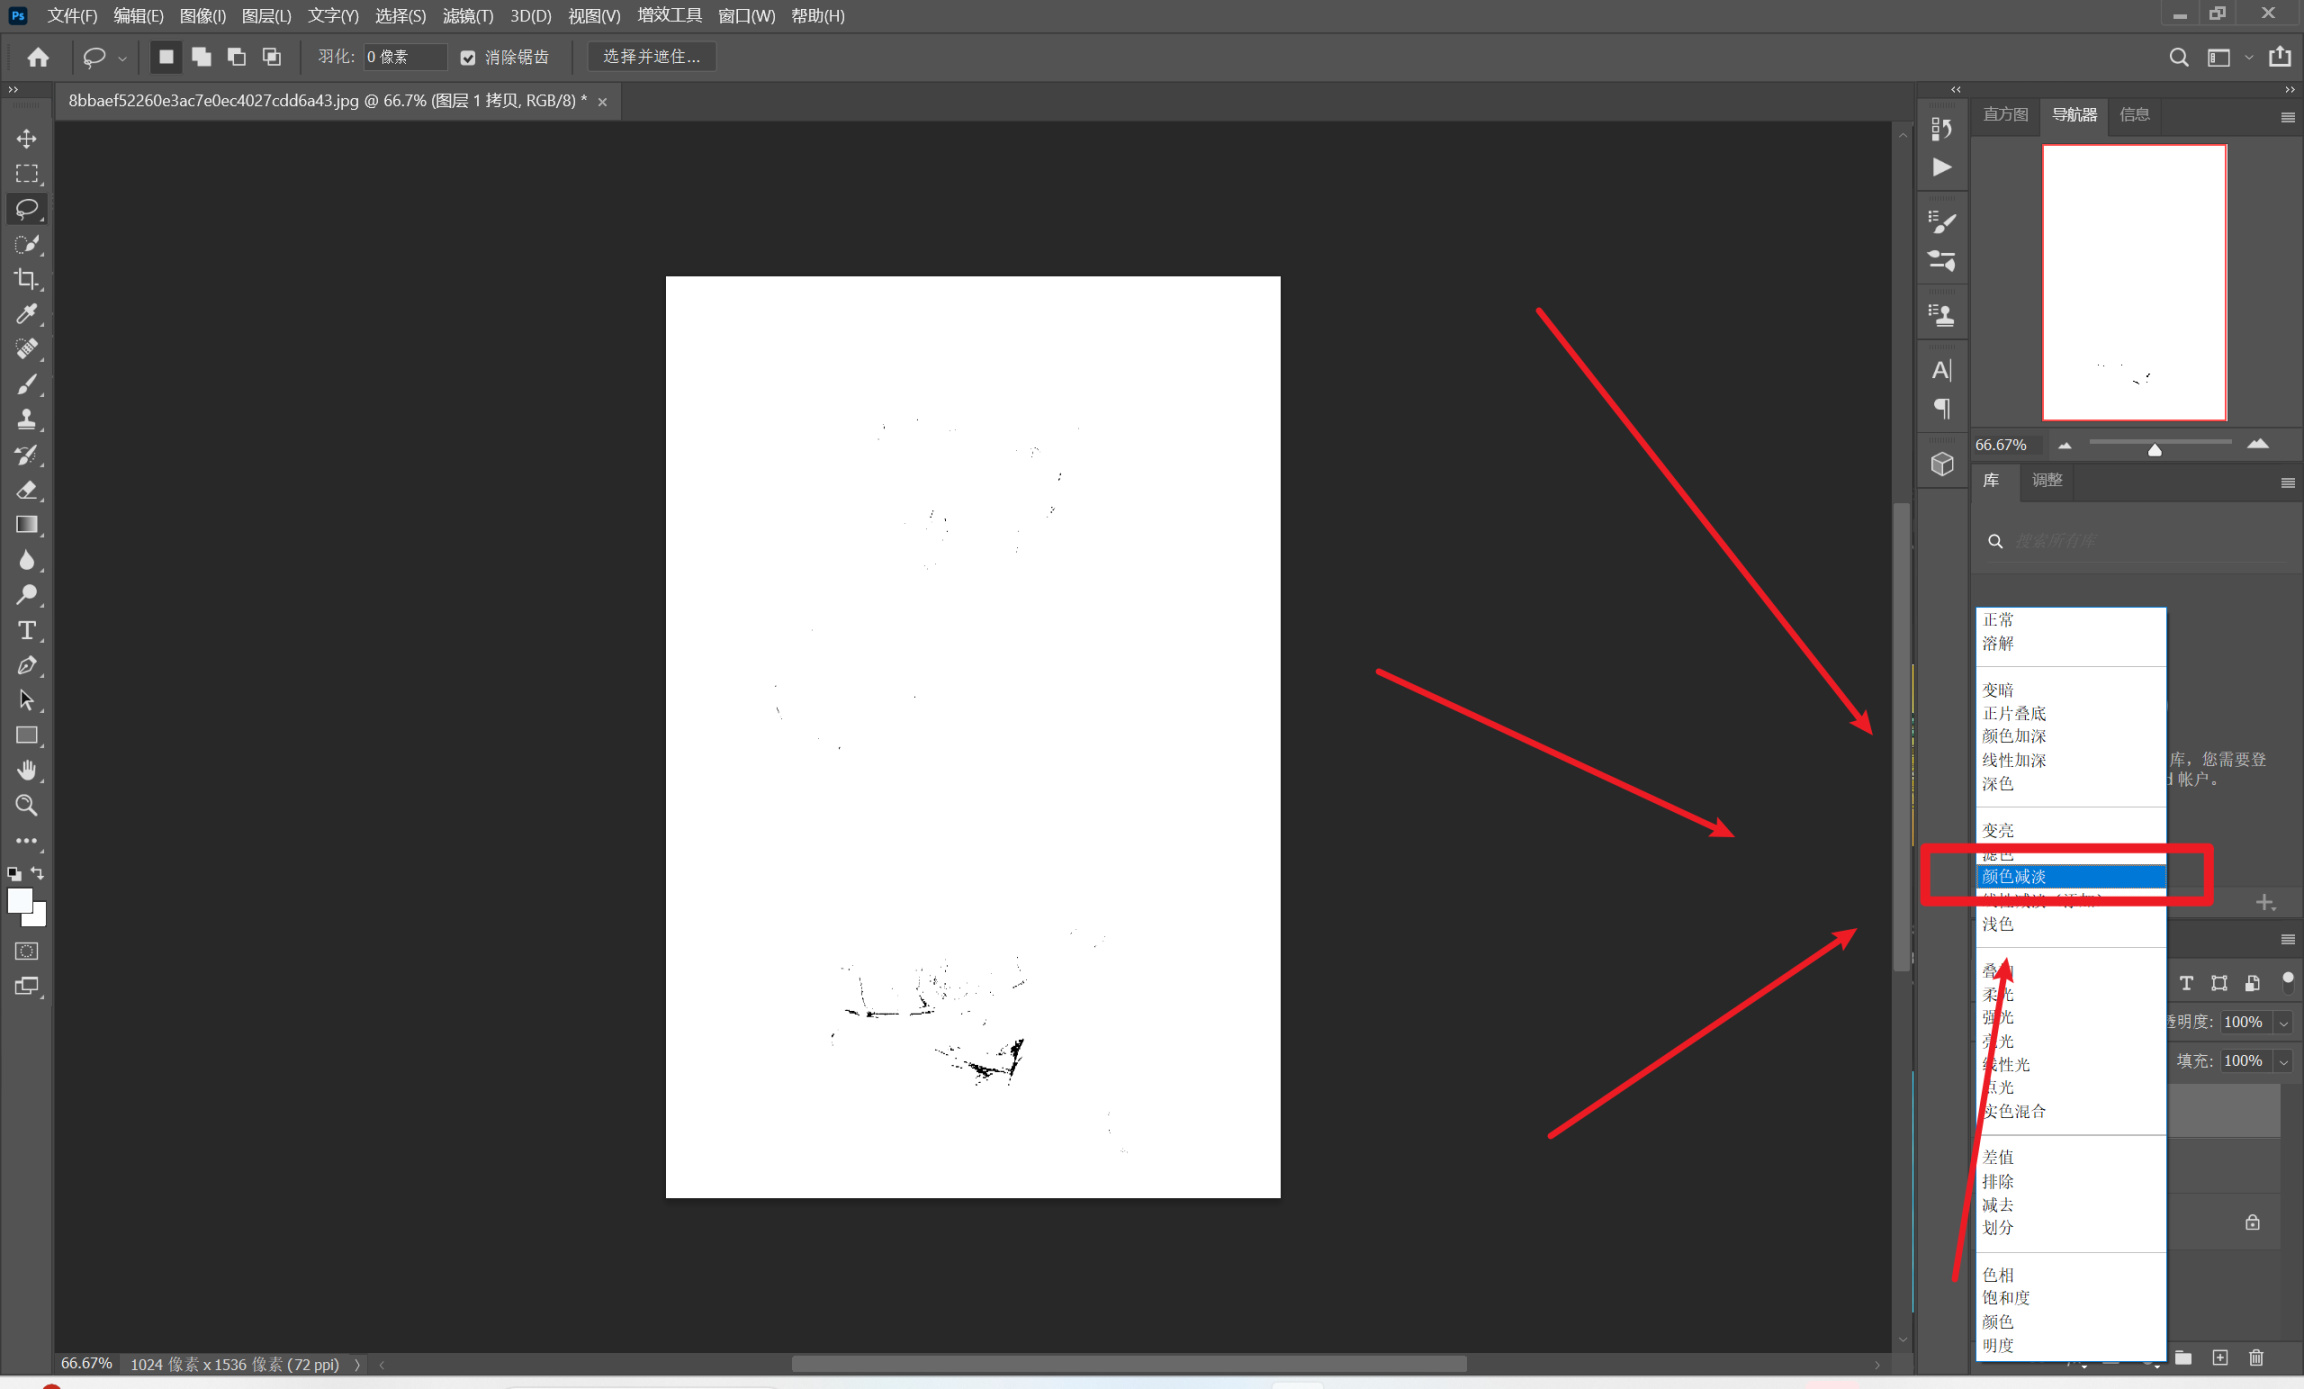Select the Lasso tool in toolbox
Image resolution: width=2304 pixels, height=1389 pixels.
pyautogui.click(x=27, y=208)
